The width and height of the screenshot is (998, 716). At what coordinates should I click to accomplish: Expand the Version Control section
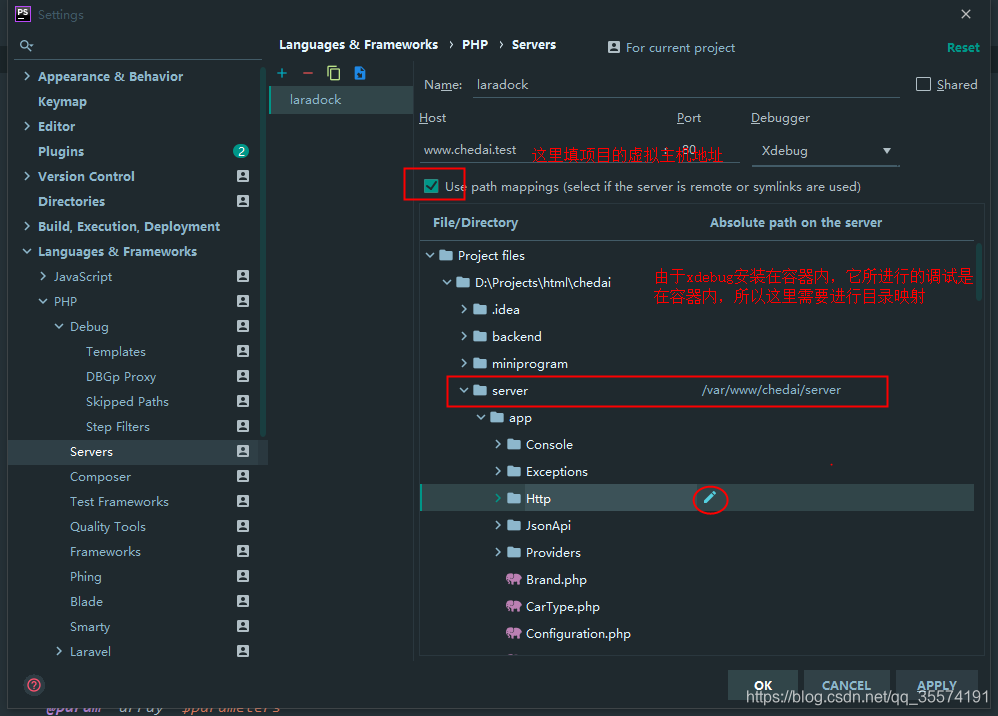pos(27,176)
